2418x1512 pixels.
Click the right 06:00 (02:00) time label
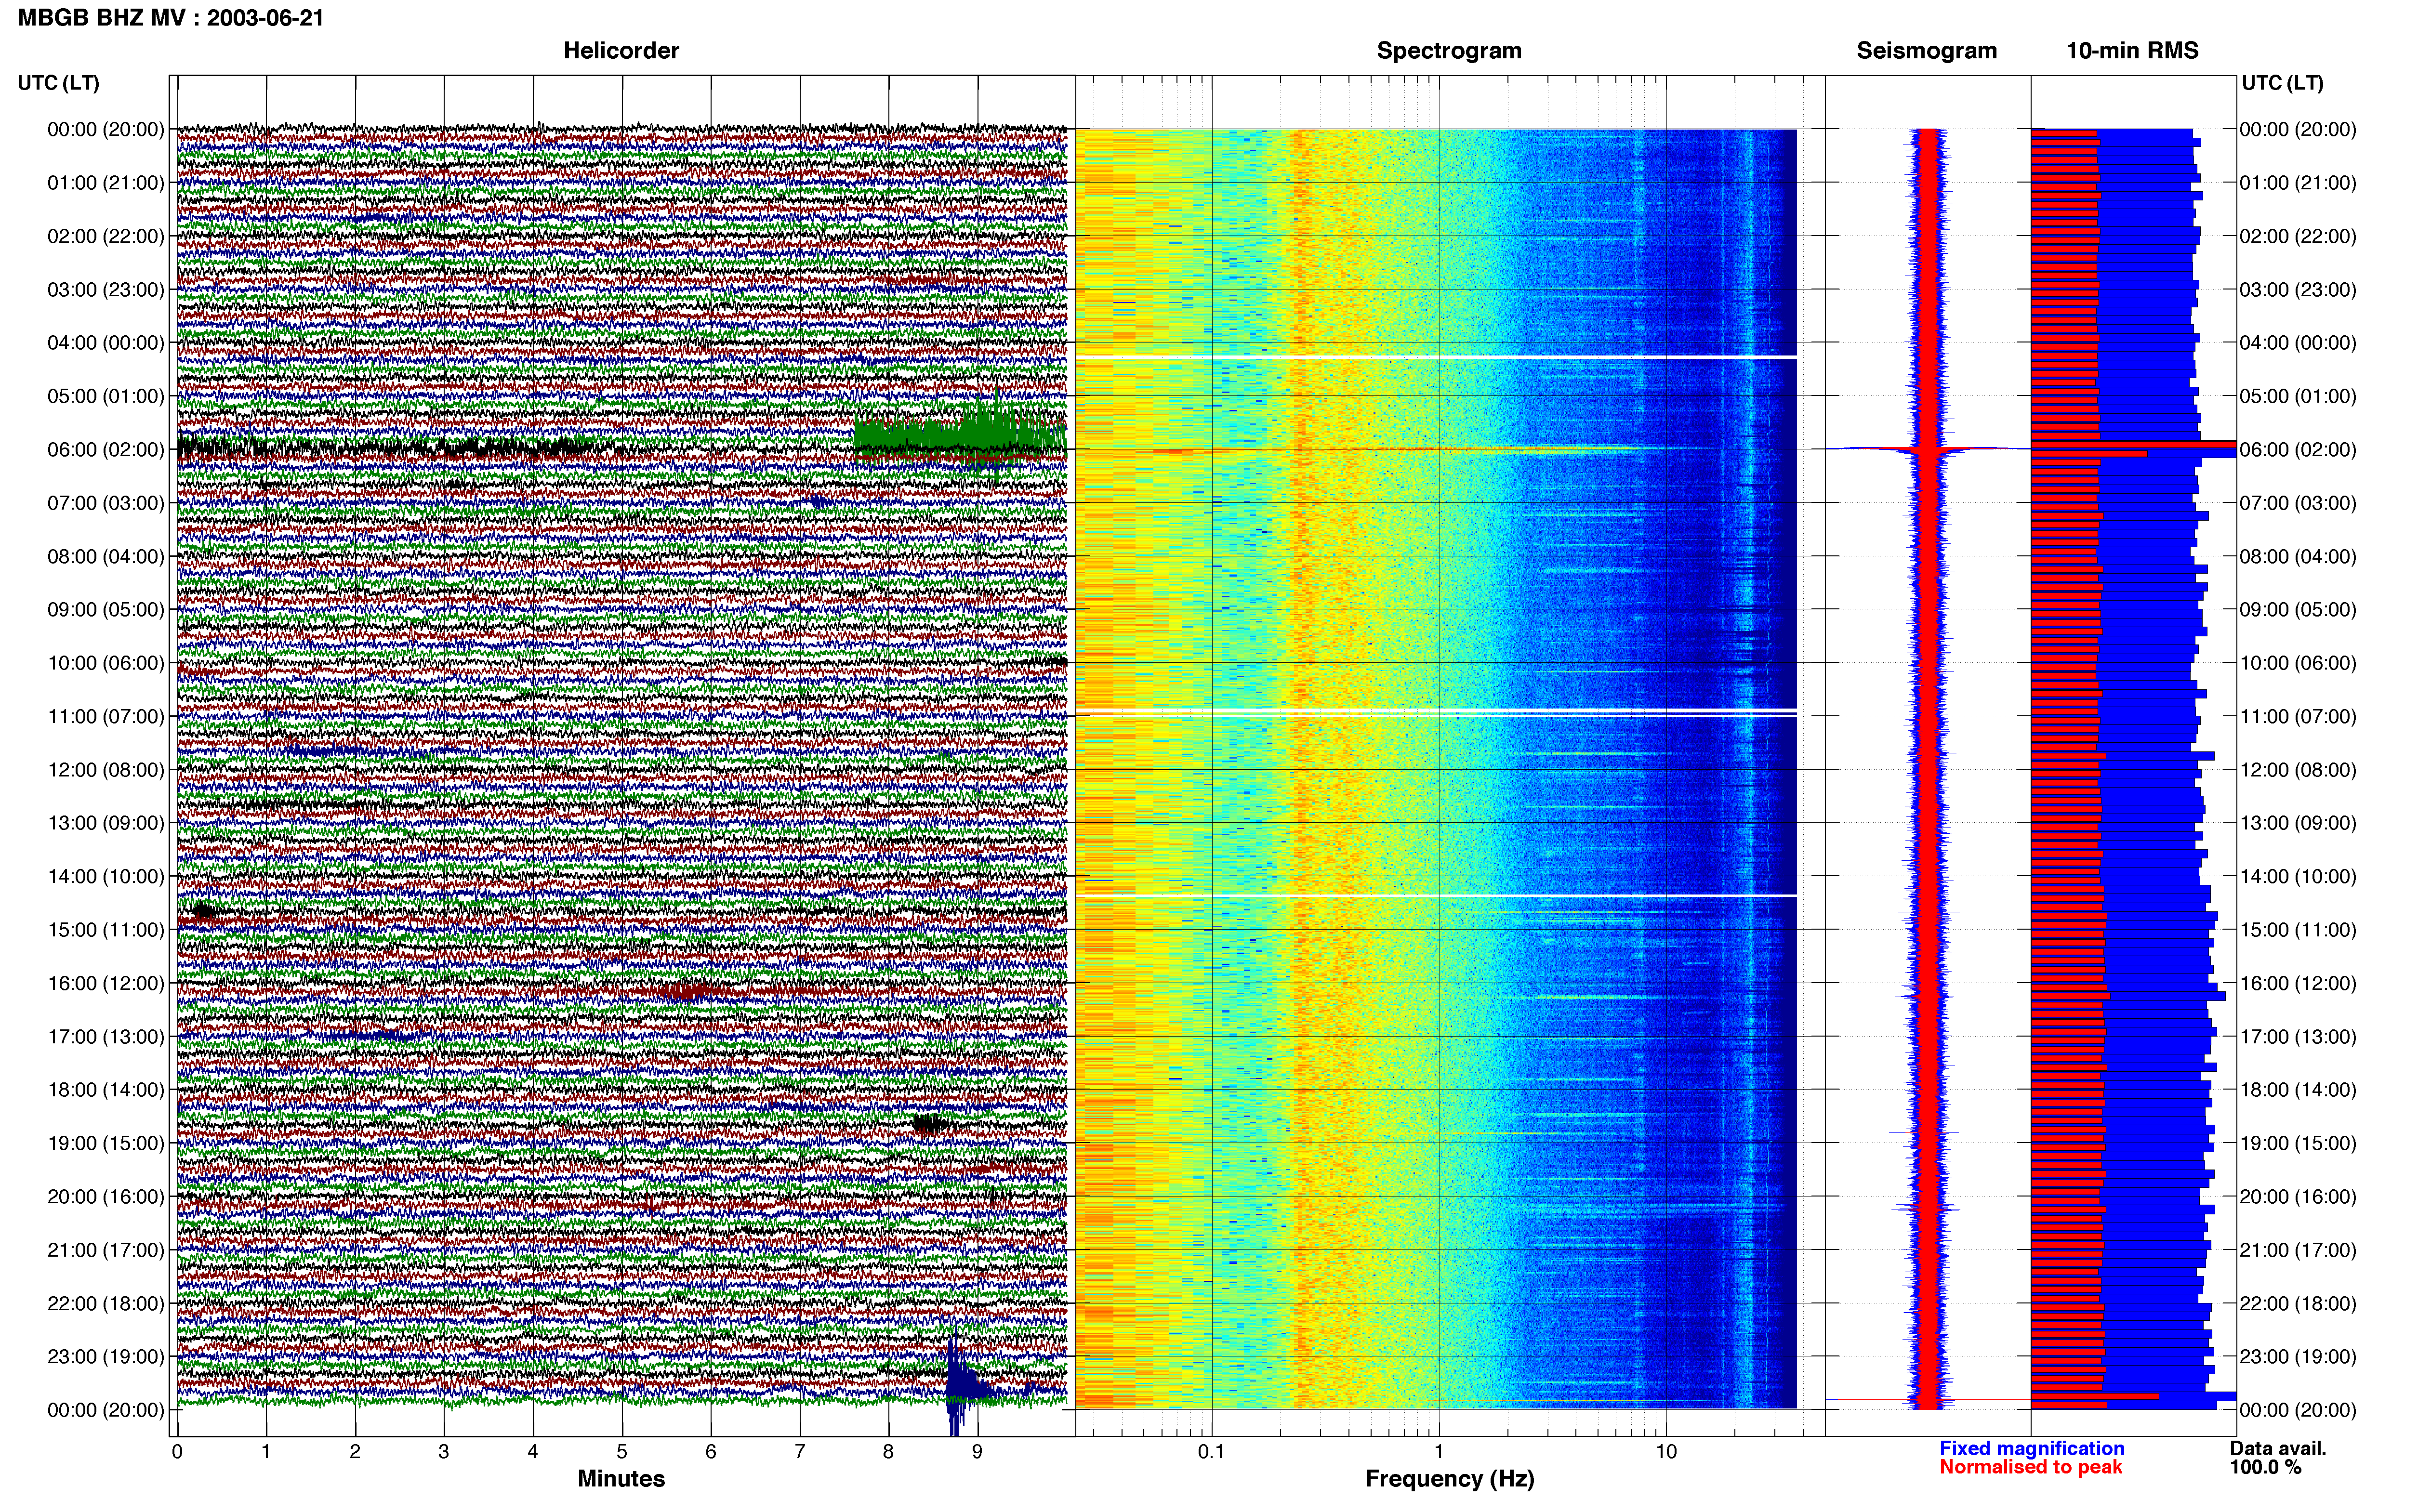[2298, 450]
